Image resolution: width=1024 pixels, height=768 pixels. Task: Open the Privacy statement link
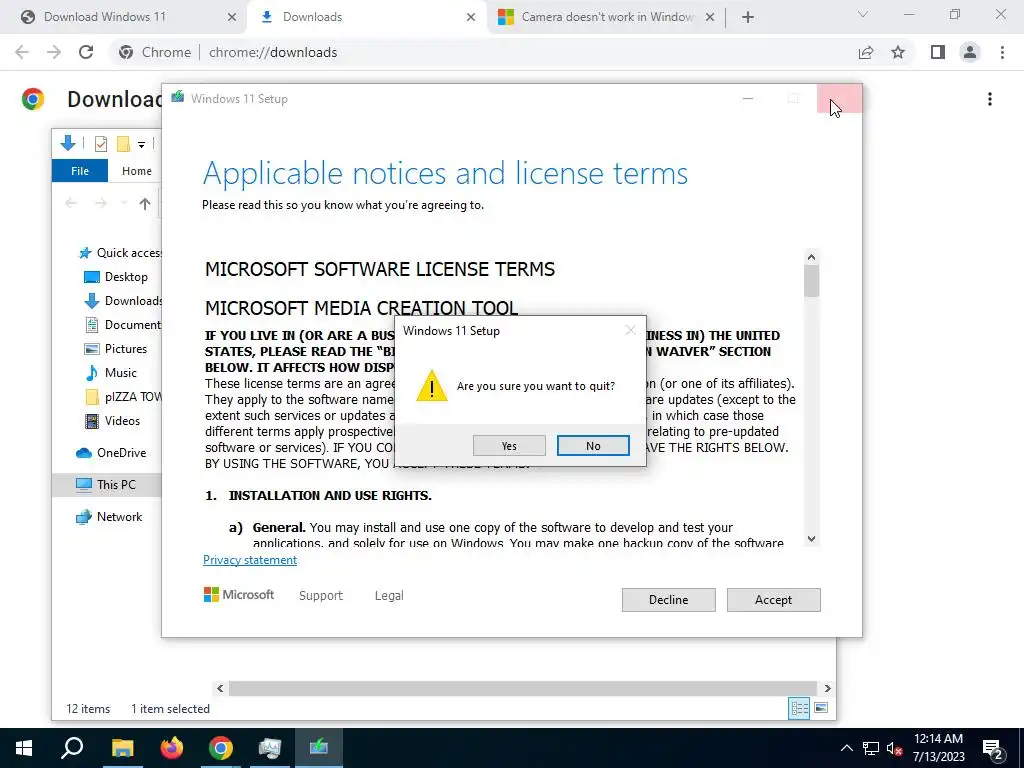[x=249, y=560]
